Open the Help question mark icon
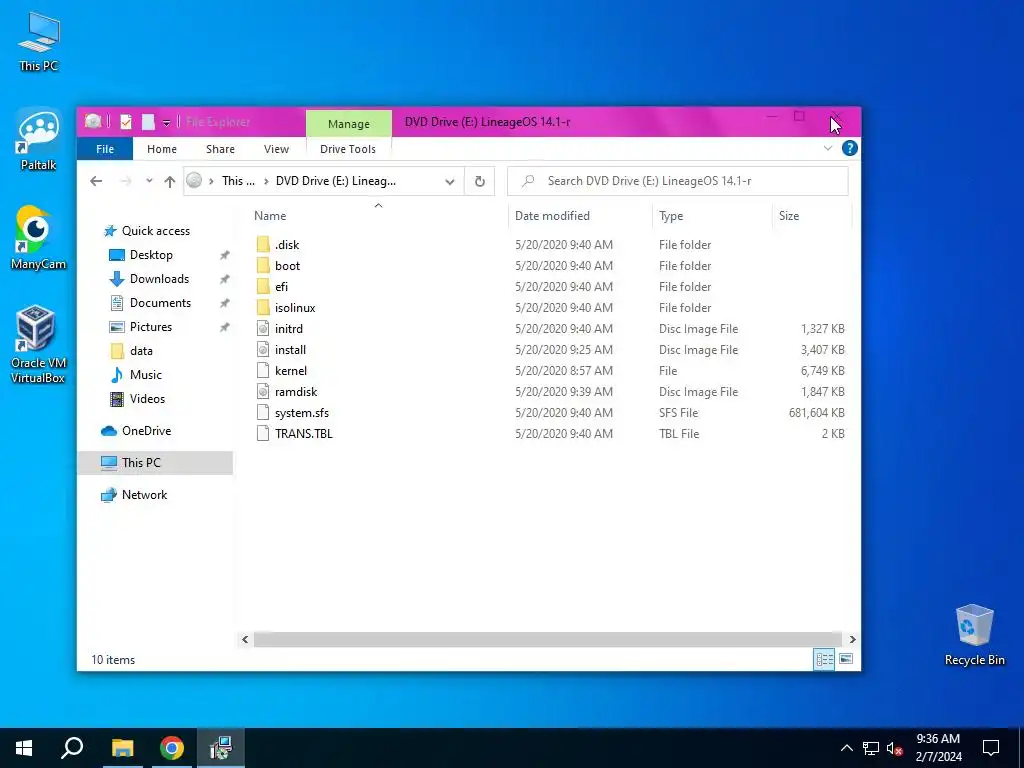This screenshot has height=768, width=1024. (849, 148)
